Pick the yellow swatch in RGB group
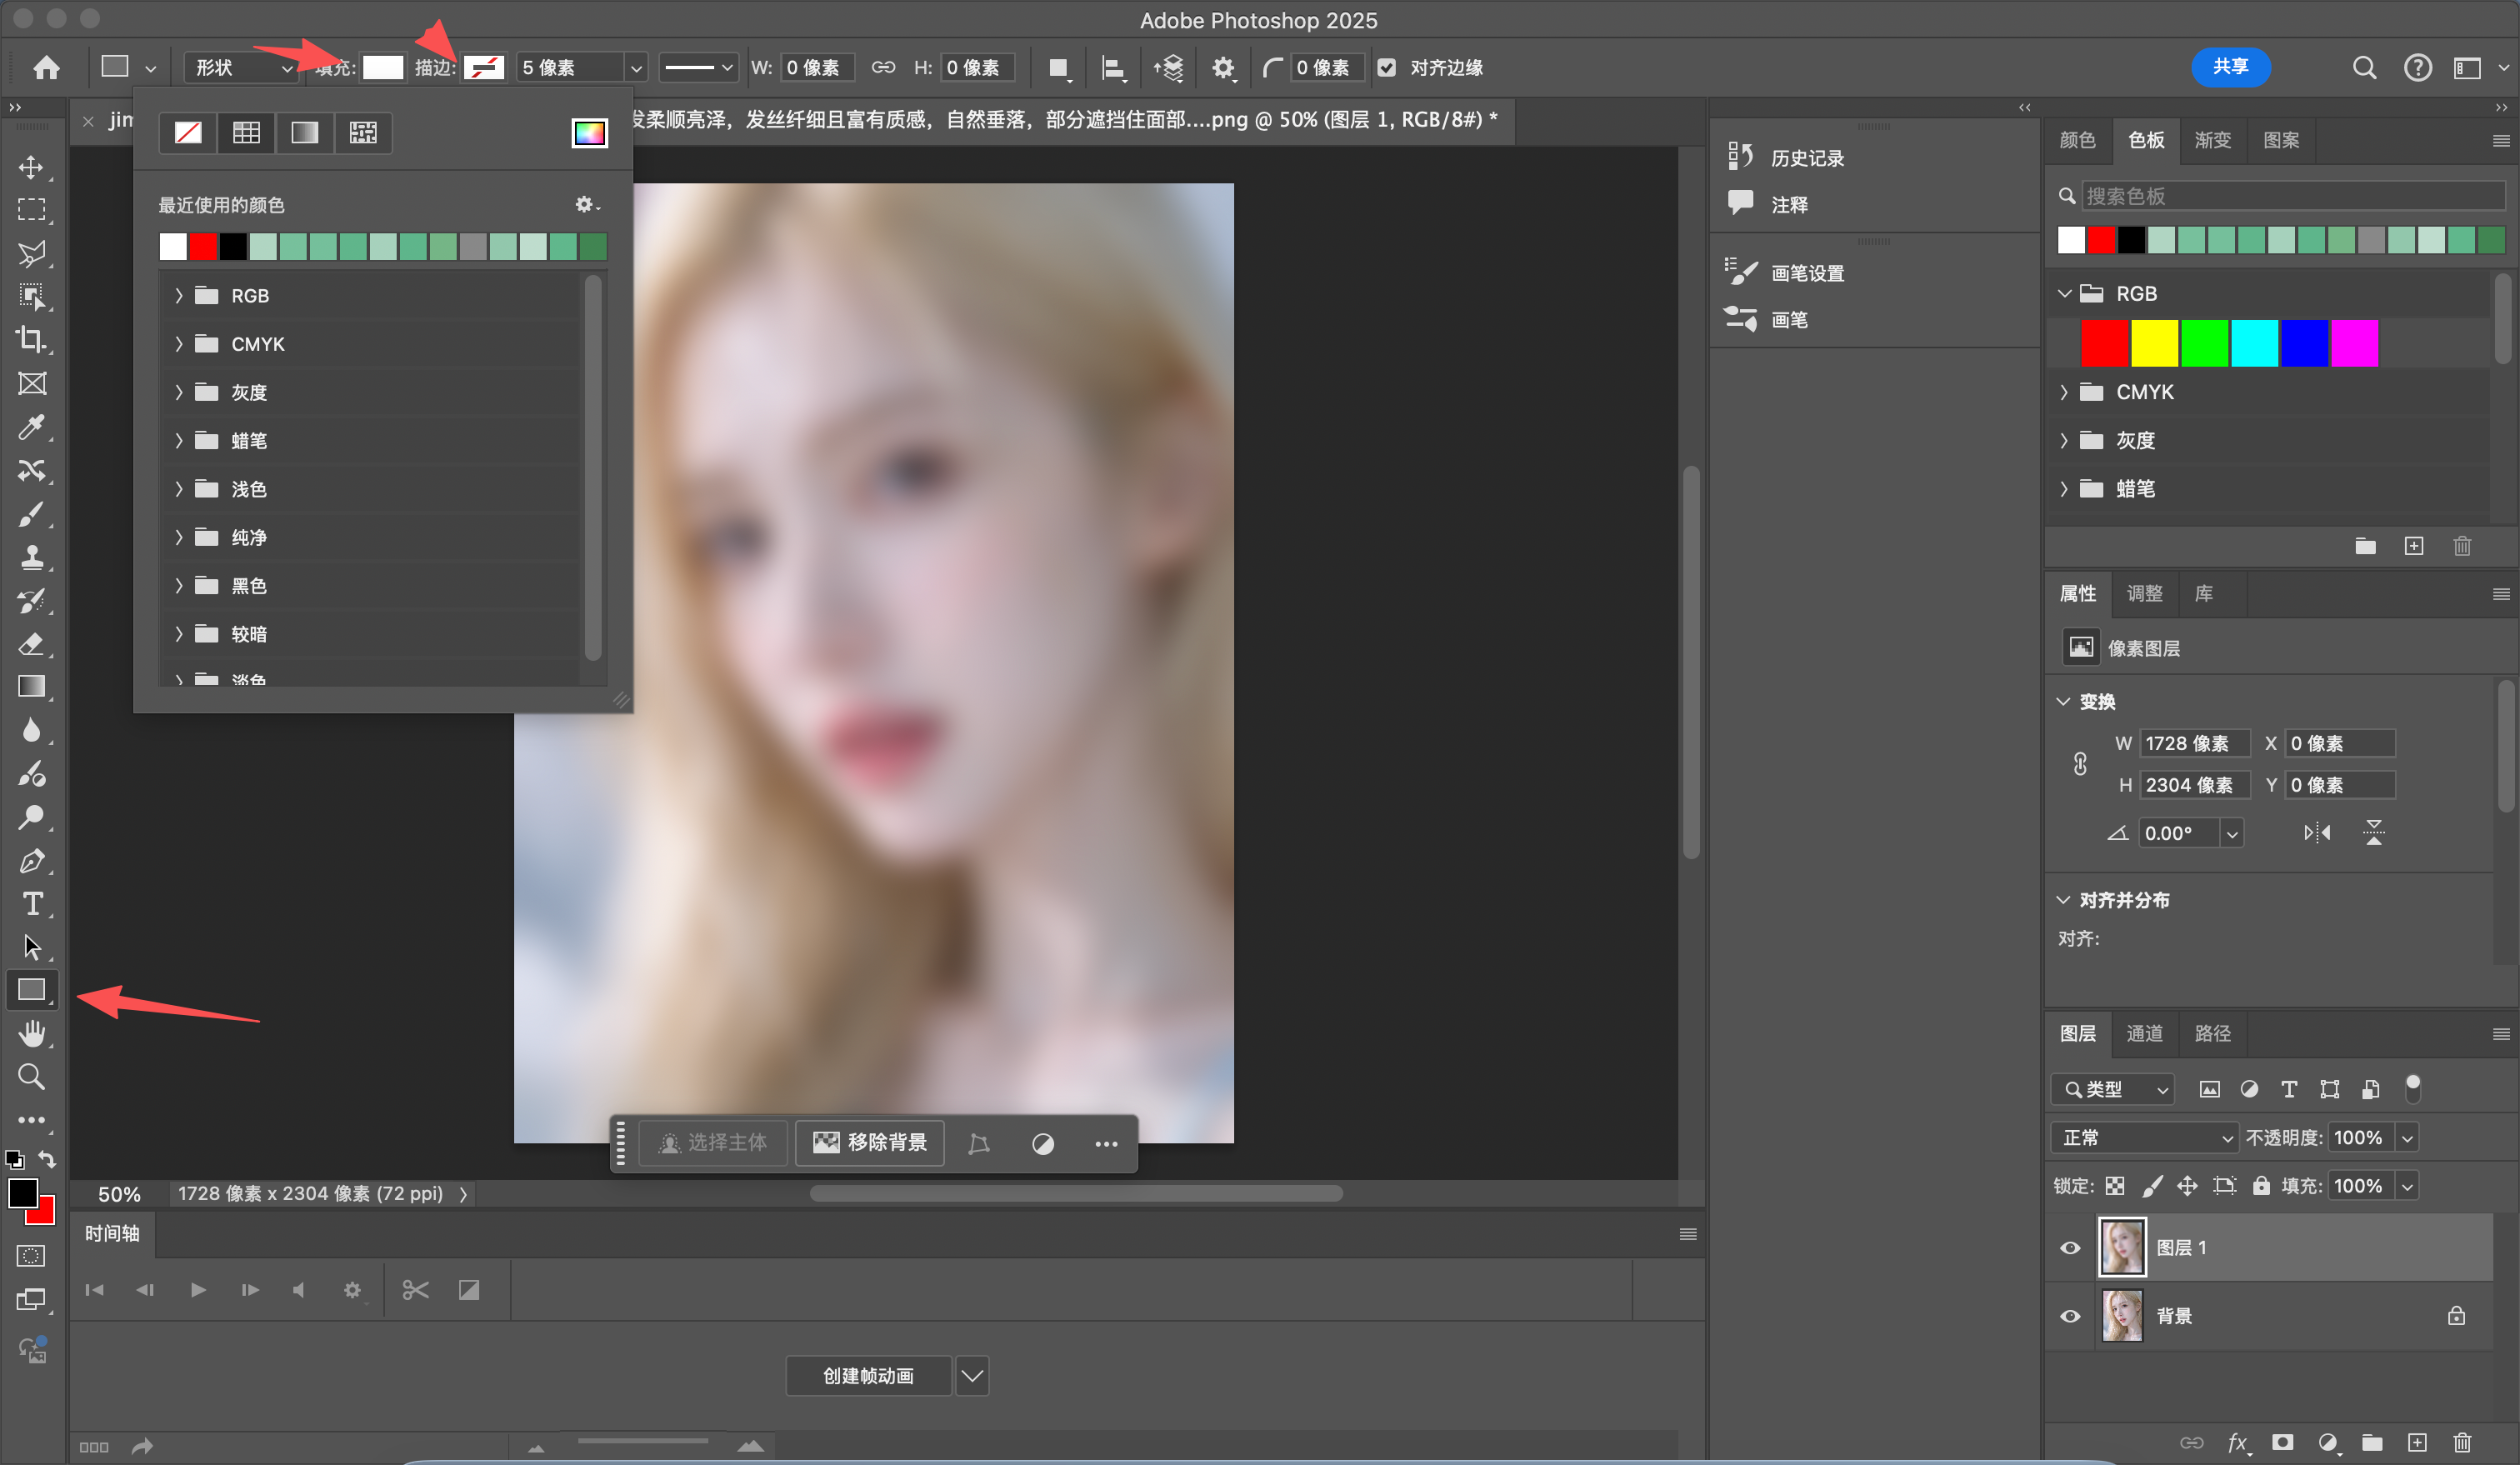Screen dimensions: 2520x1465 pos(2154,344)
